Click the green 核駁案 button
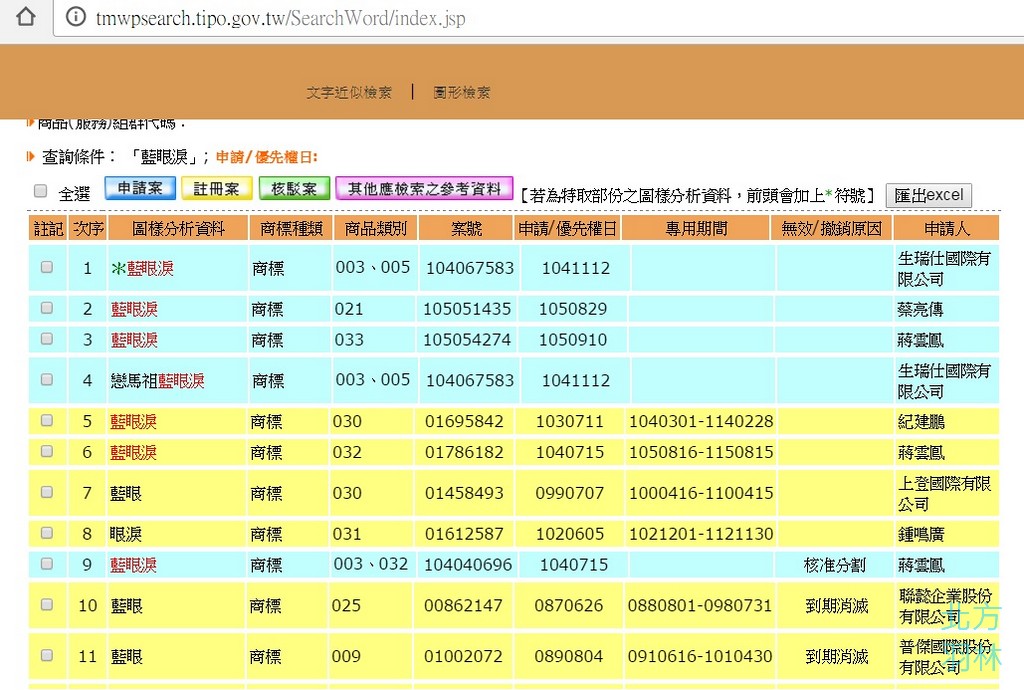 [x=294, y=189]
